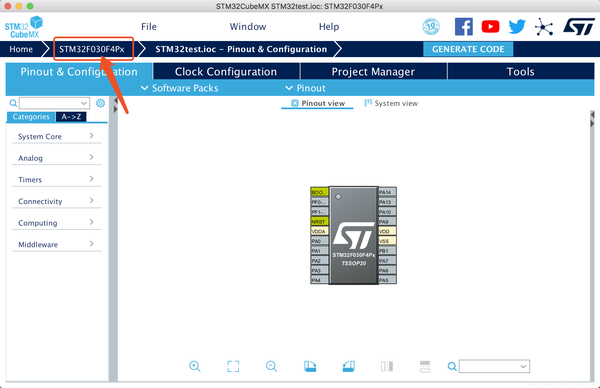This screenshot has width=600, height=388.
Task: Click the settings gear beside search box
Action: (x=100, y=103)
